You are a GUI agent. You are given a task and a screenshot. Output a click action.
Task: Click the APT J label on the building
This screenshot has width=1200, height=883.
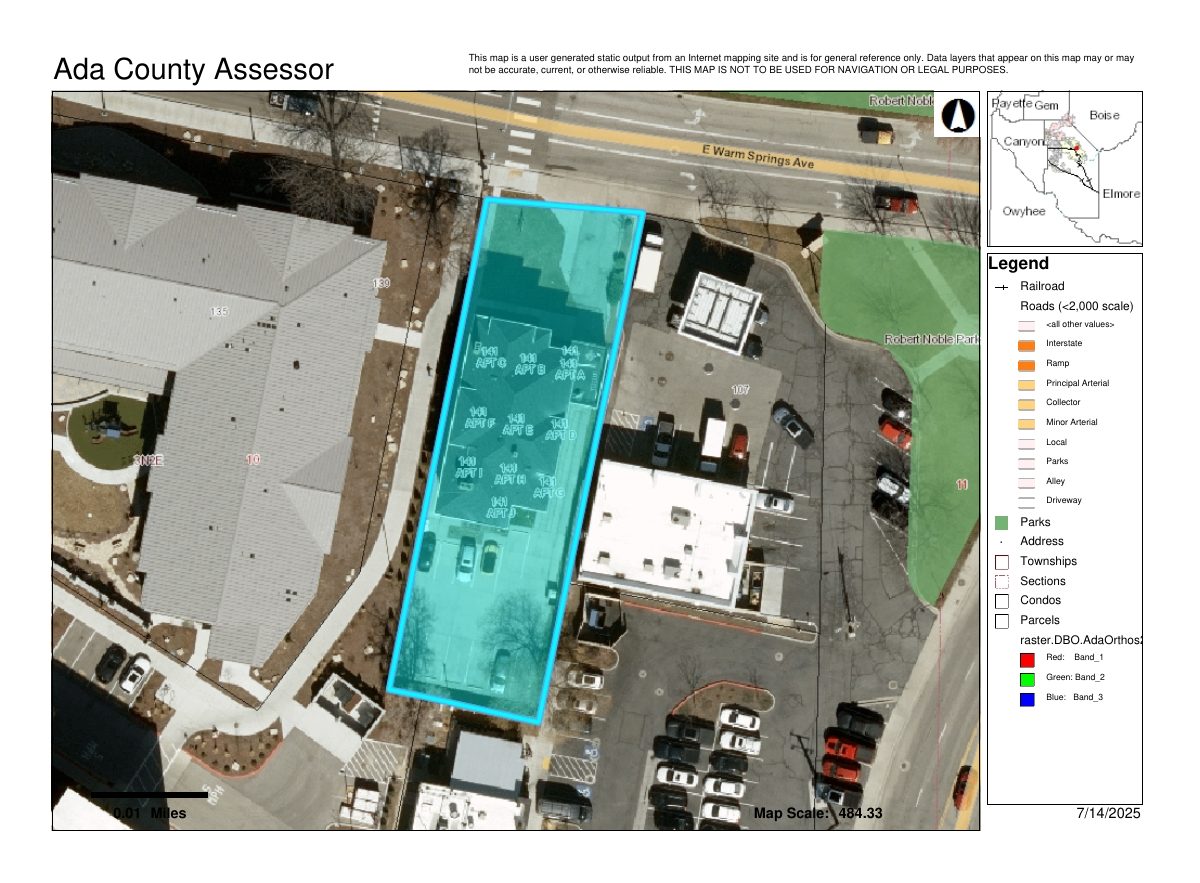point(500,513)
